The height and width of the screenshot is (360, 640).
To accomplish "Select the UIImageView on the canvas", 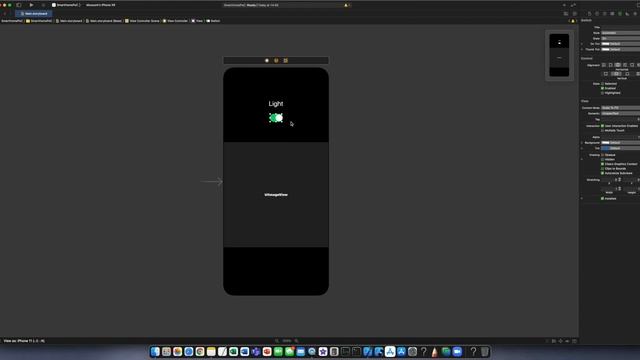I will coord(276,195).
